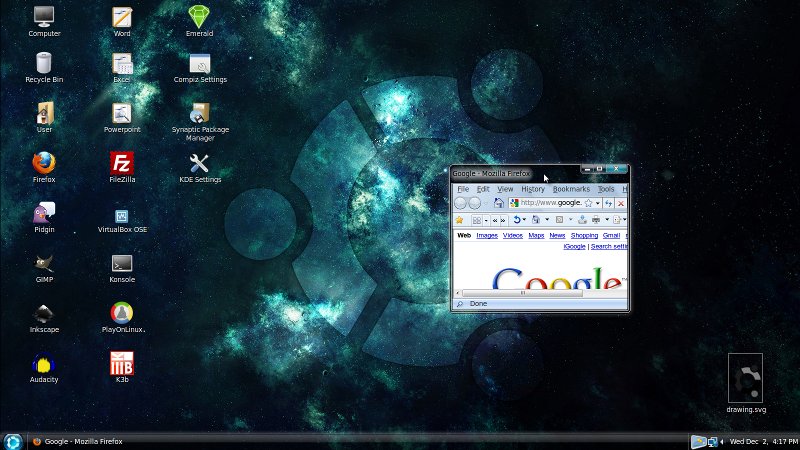
Task: Click the red stop loading button
Action: tap(621, 204)
